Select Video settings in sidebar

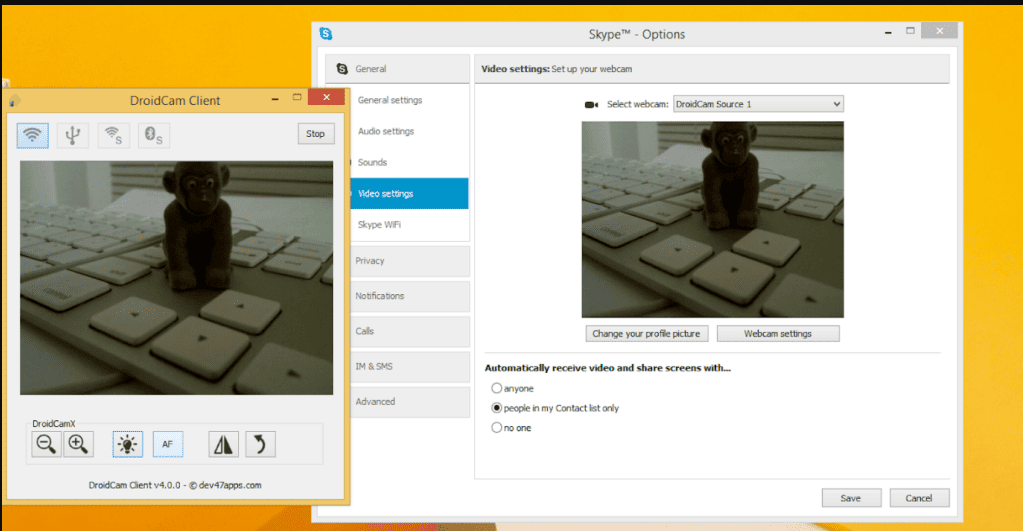410,194
